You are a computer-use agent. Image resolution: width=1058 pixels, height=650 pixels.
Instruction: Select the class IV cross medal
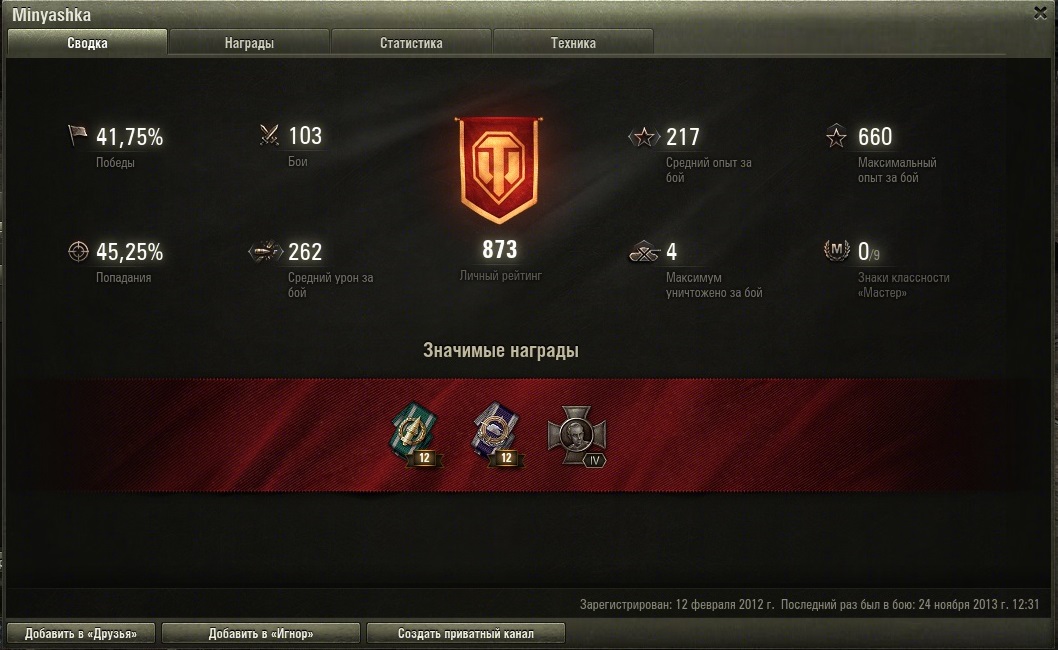pyautogui.click(x=577, y=436)
